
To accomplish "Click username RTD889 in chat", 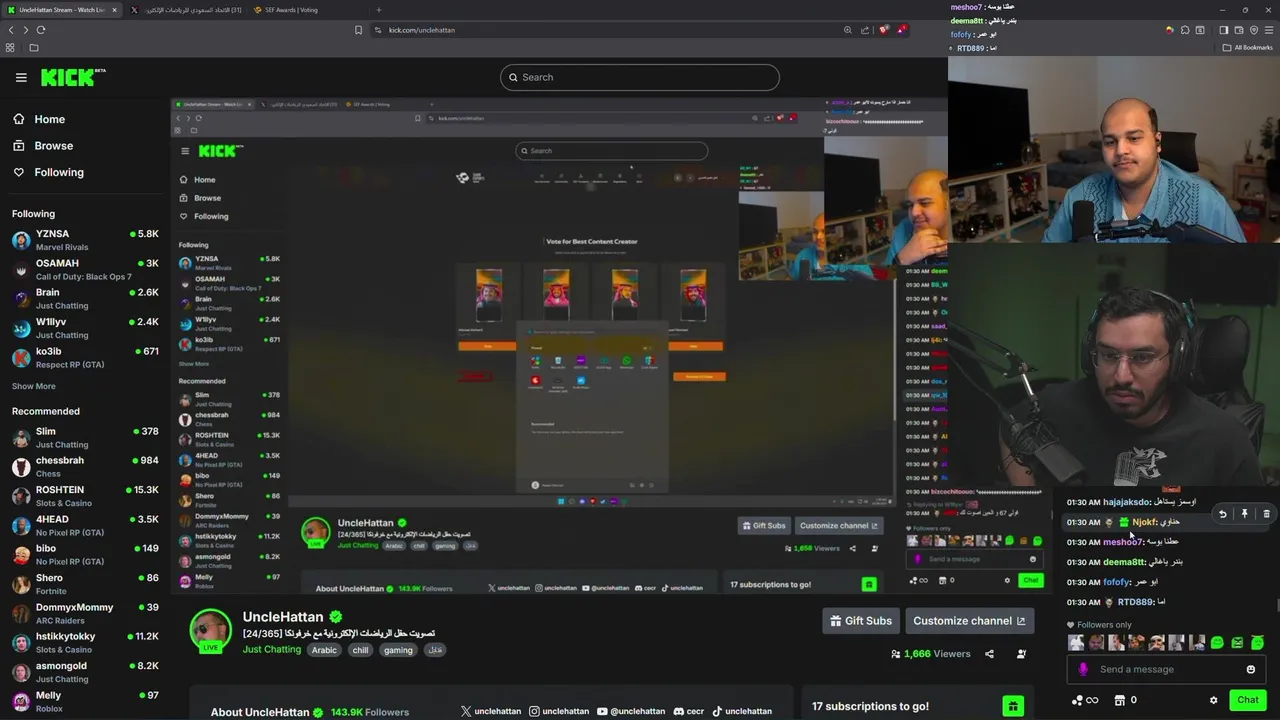I will 1136,602.
